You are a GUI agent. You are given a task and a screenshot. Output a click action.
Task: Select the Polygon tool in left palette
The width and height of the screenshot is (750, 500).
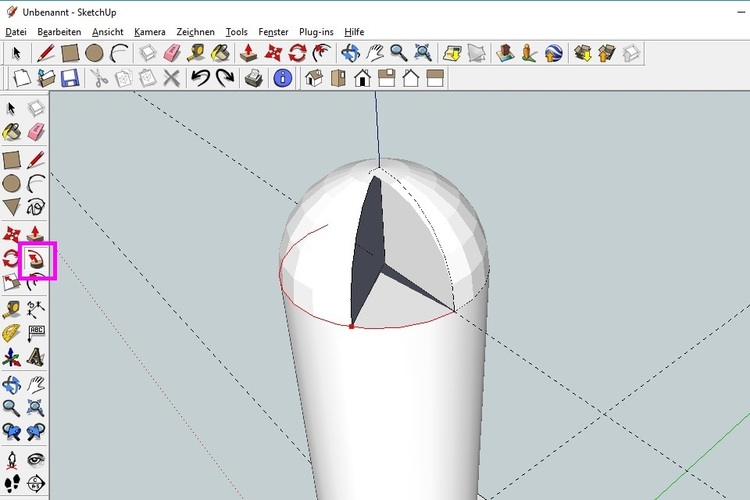(x=11, y=207)
